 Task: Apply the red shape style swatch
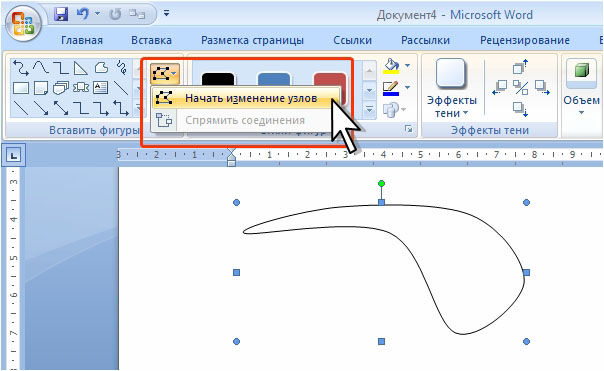330,79
